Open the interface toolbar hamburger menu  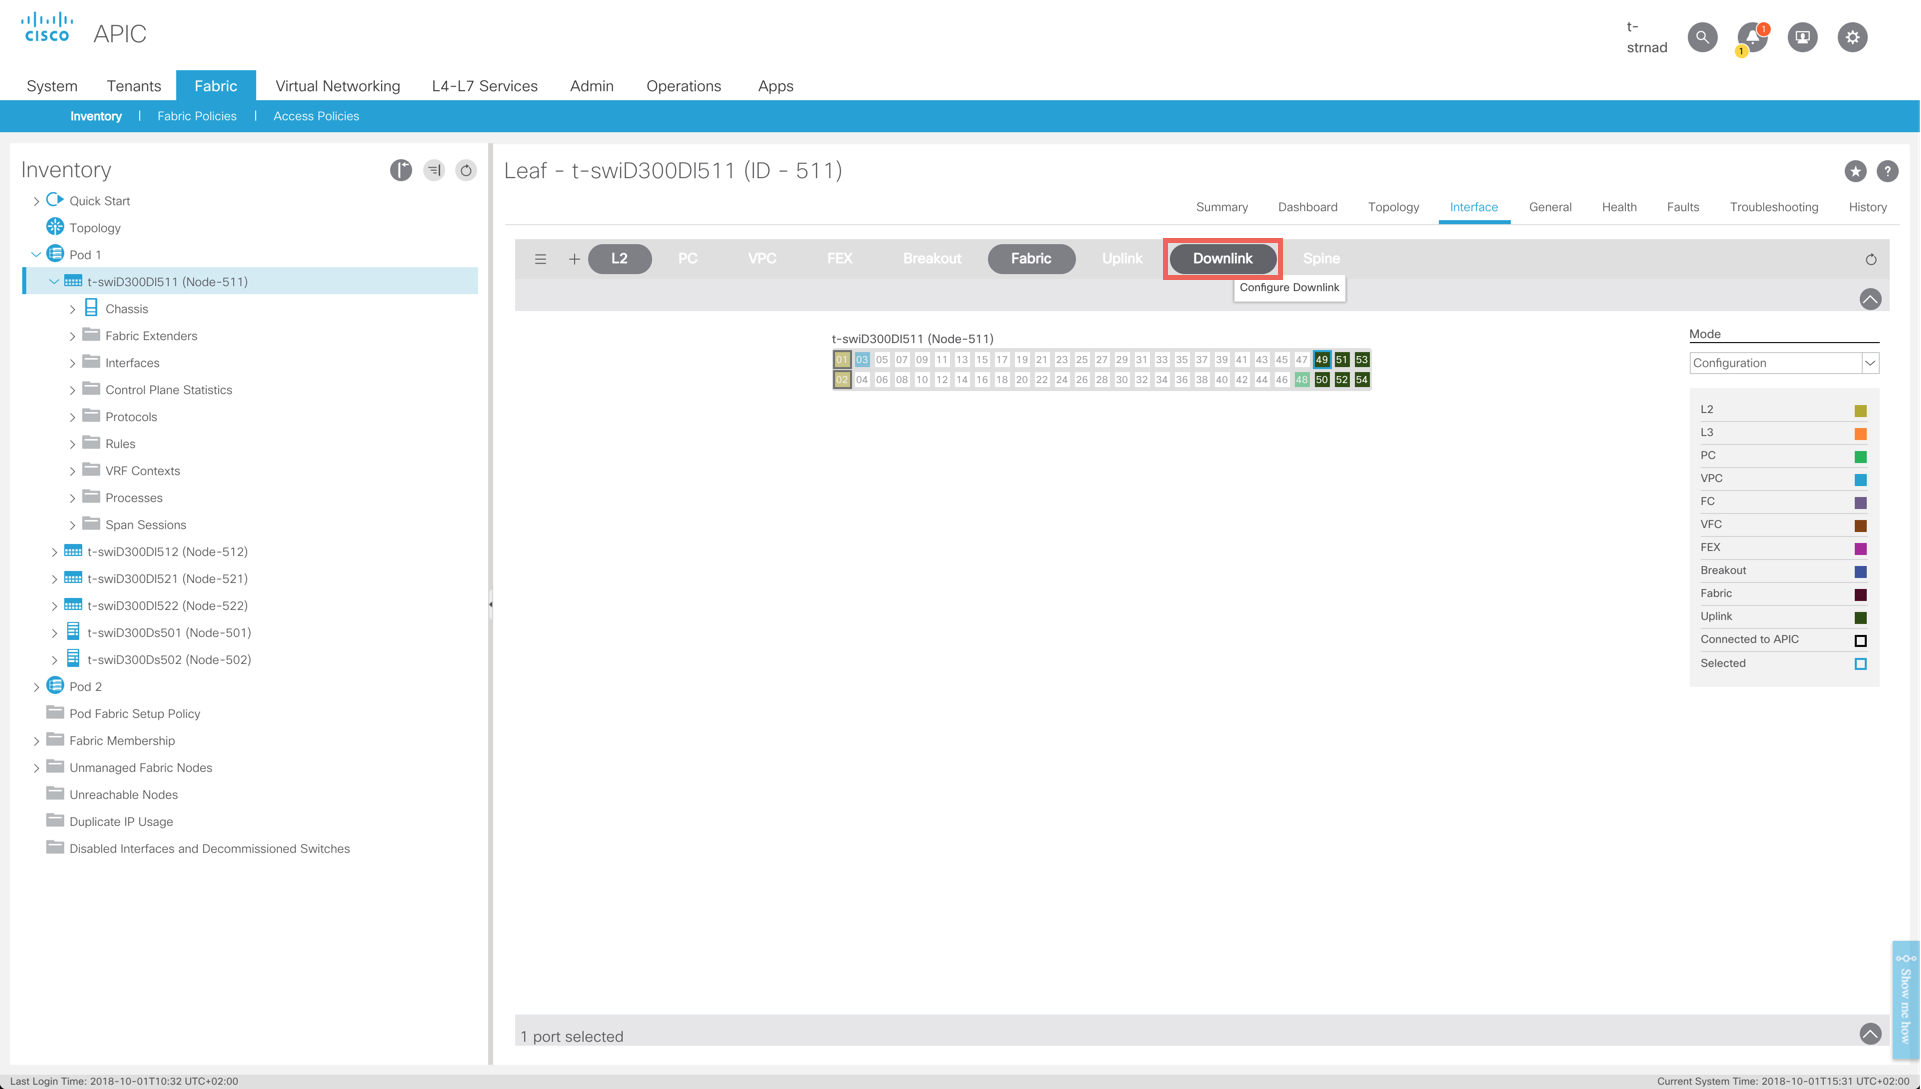click(x=540, y=259)
